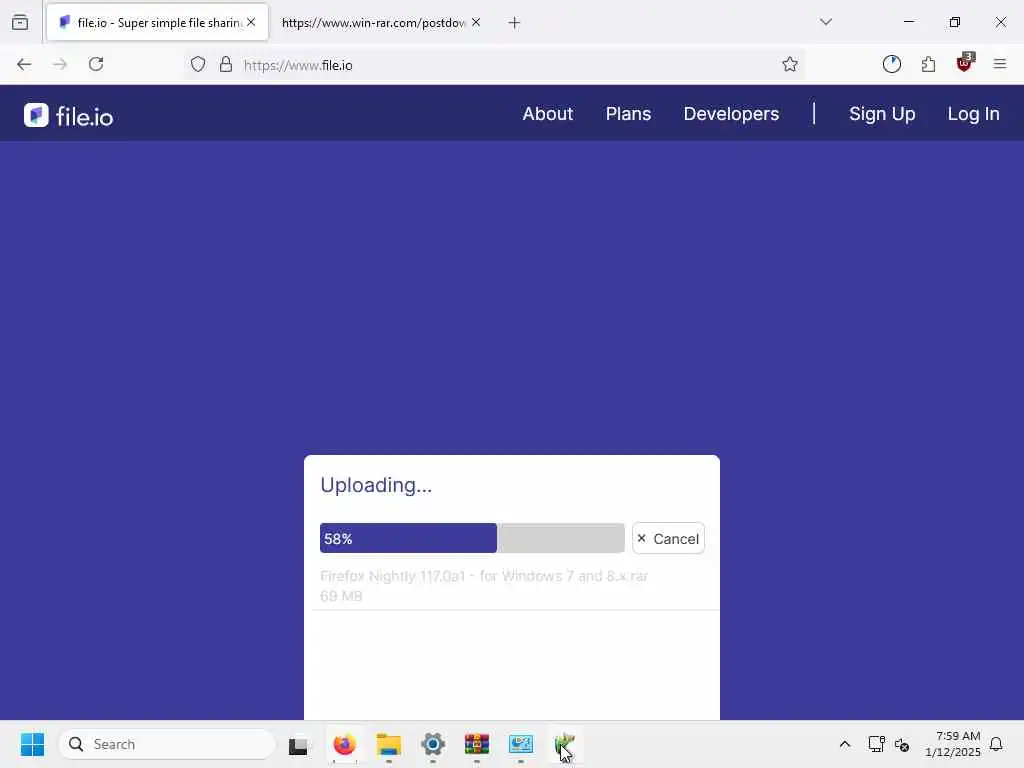Image resolution: width=1024 pixels, height=768 pixels.
Task: Open the Windows Start menu
Action: coord(32,744)
